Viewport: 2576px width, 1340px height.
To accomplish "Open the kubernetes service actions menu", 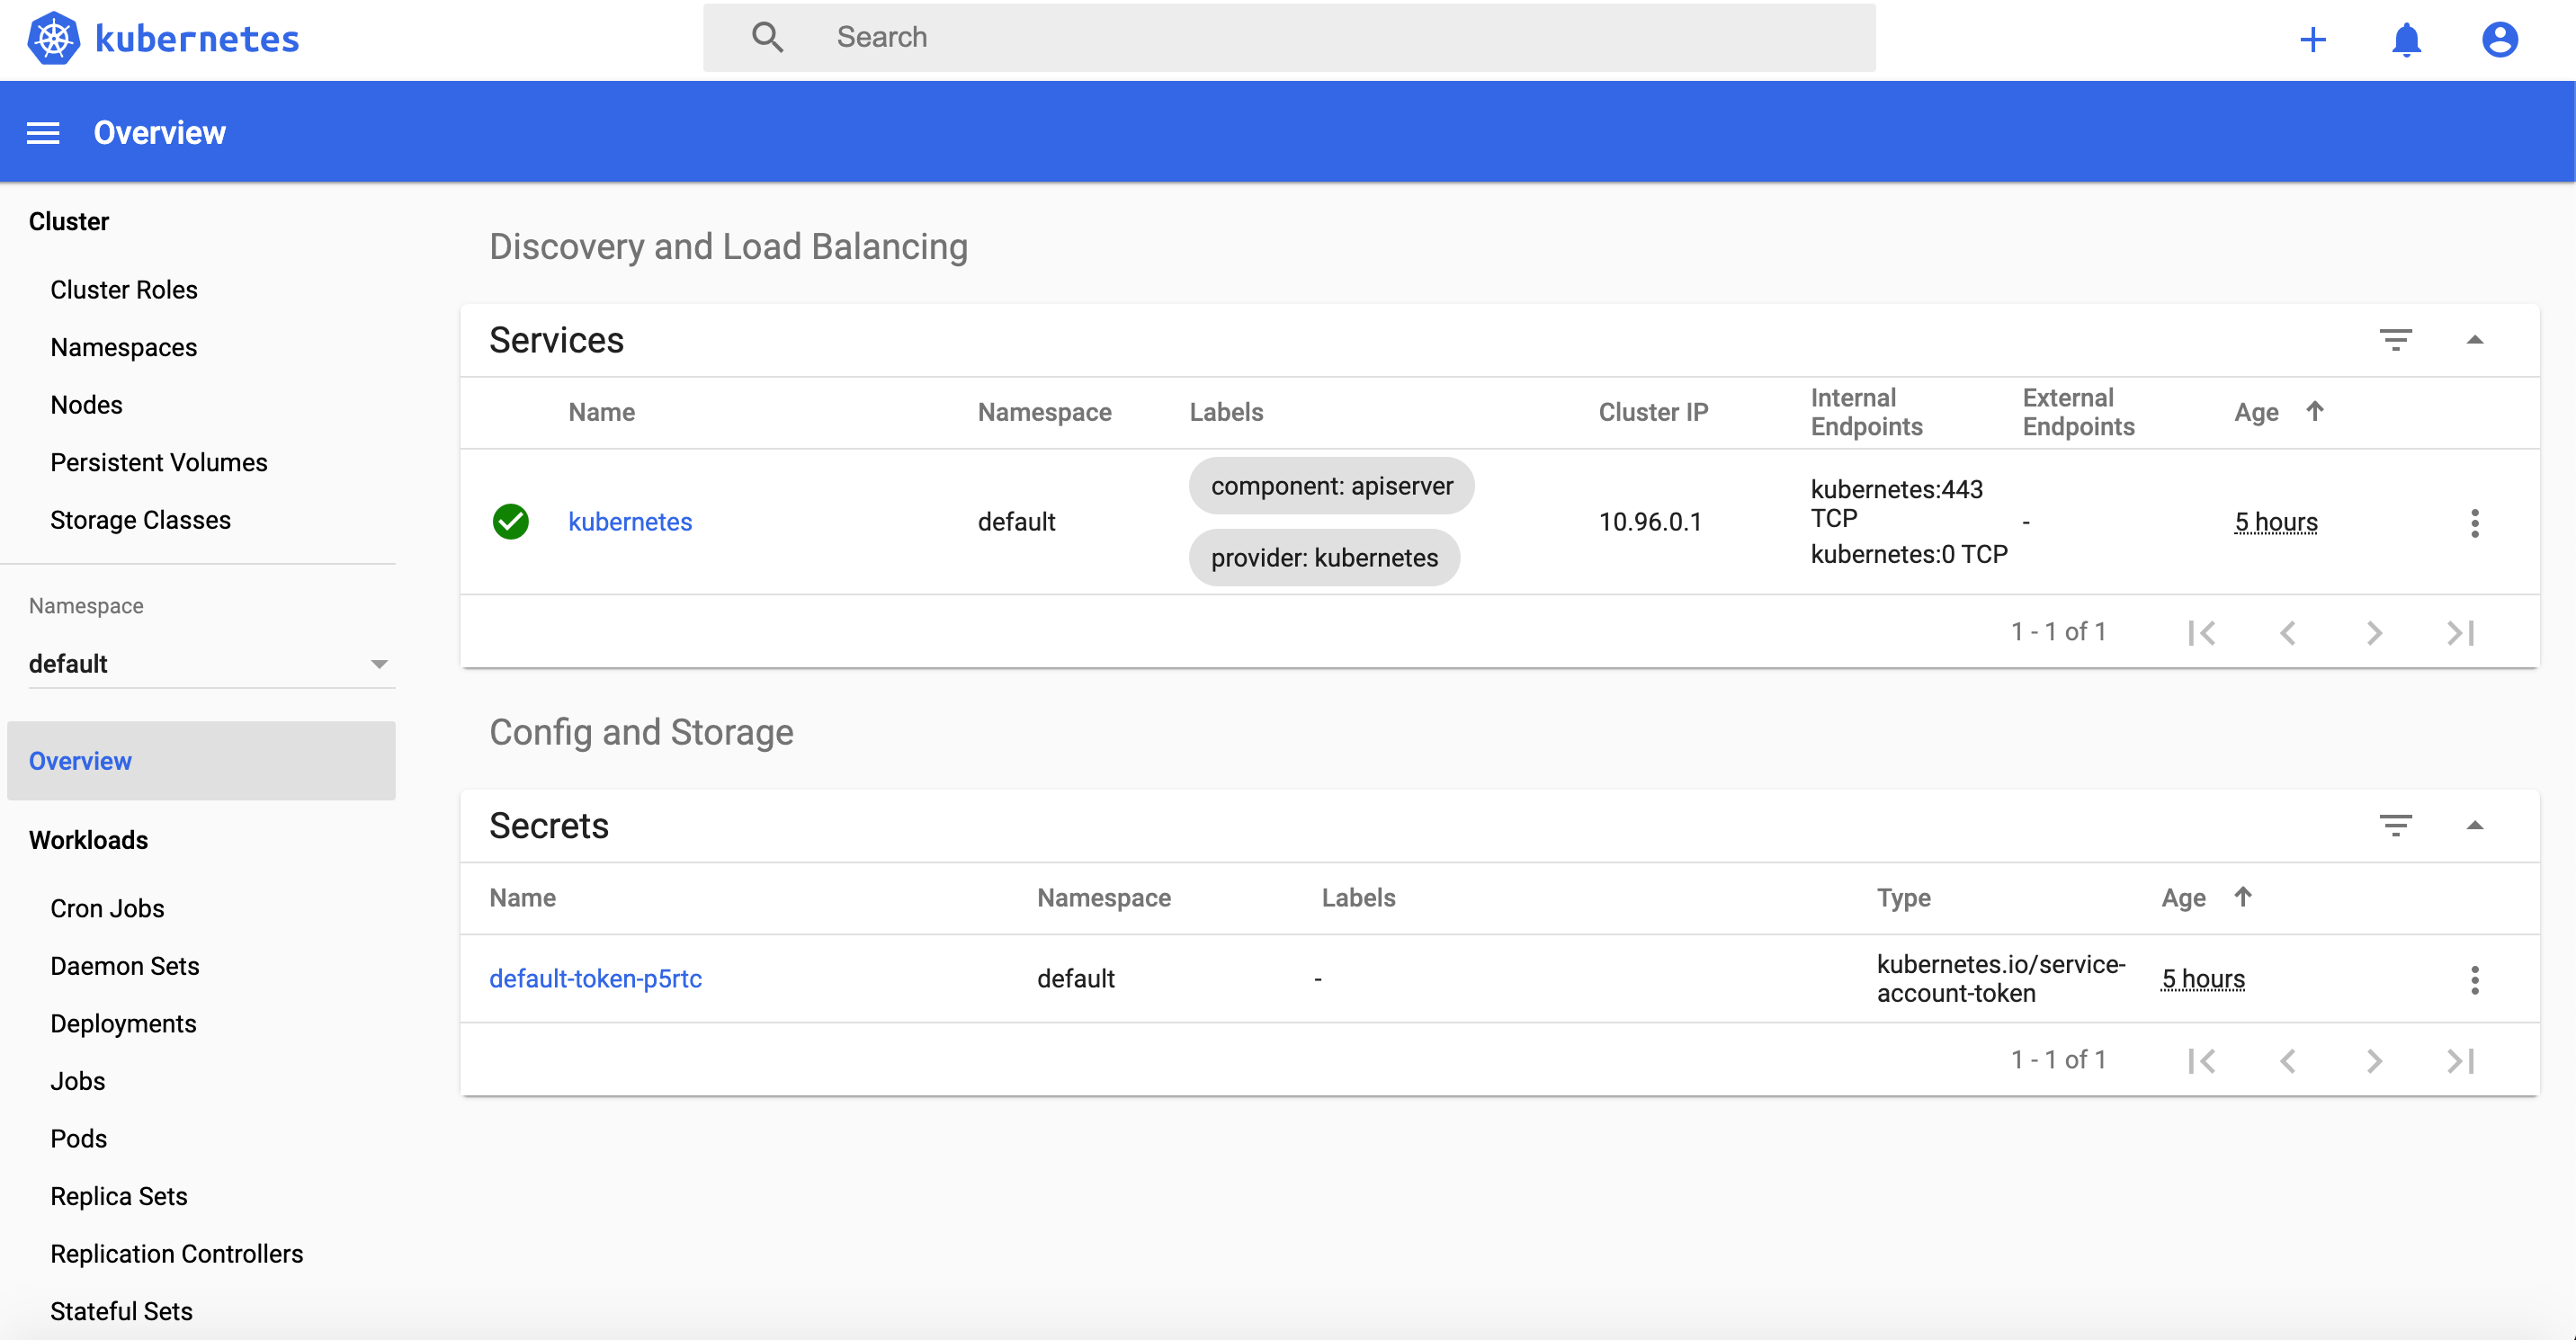I will pyautogui.click(x=2474, y=523).
